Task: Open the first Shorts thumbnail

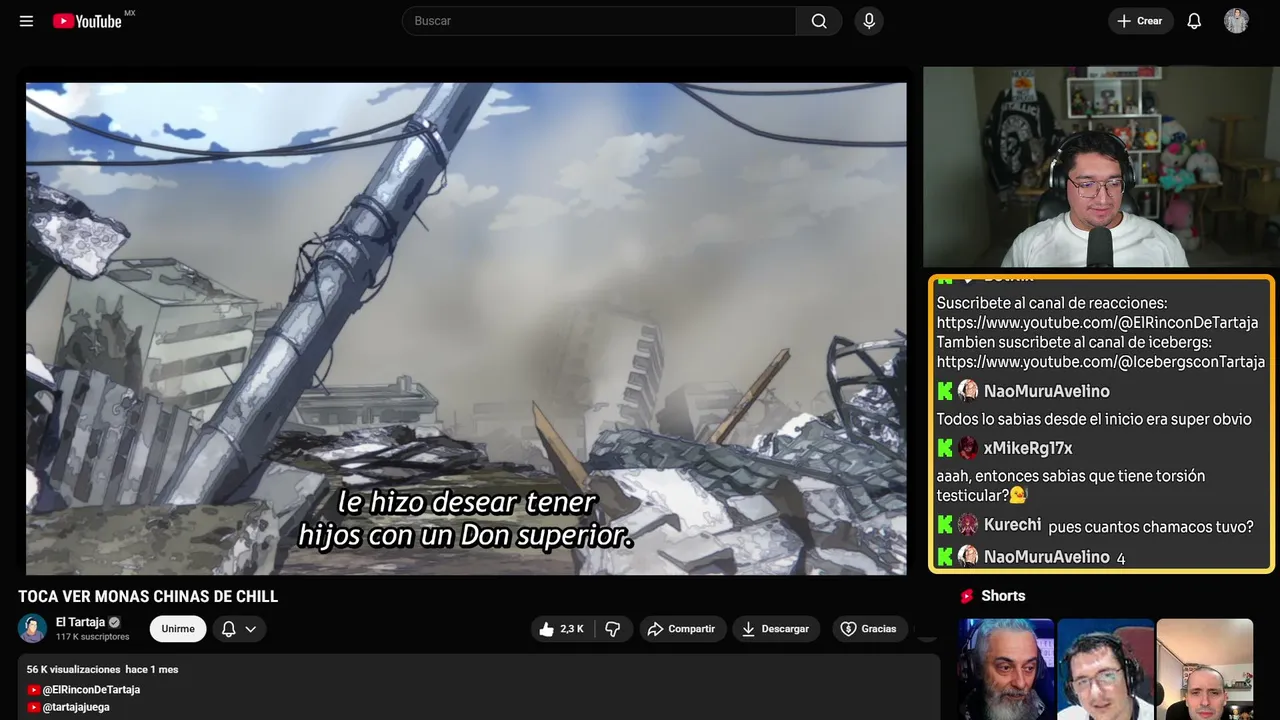Action: pyautogui.click(x=1006, y=669)
